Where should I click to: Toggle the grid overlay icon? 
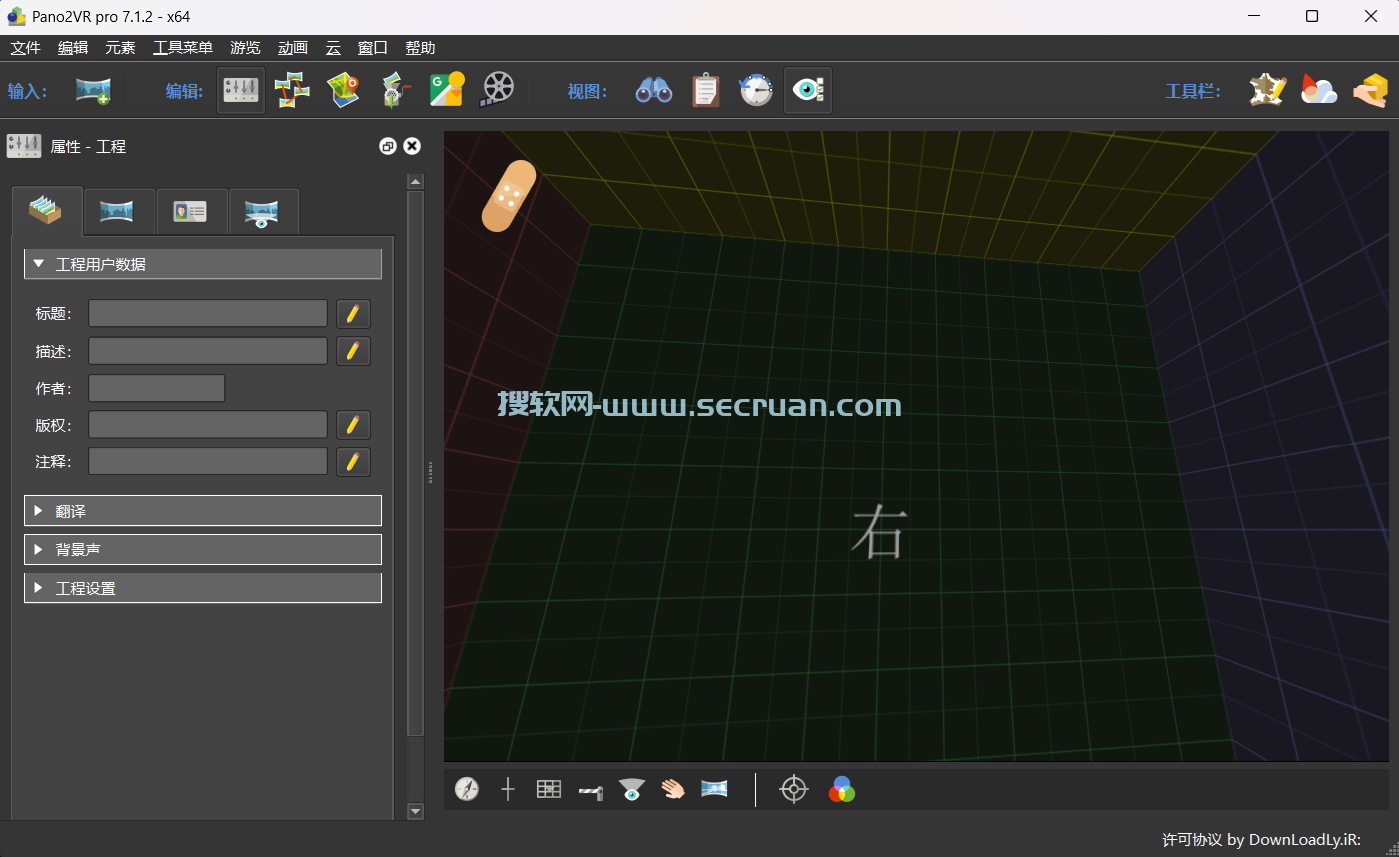[x=549, y=789]
